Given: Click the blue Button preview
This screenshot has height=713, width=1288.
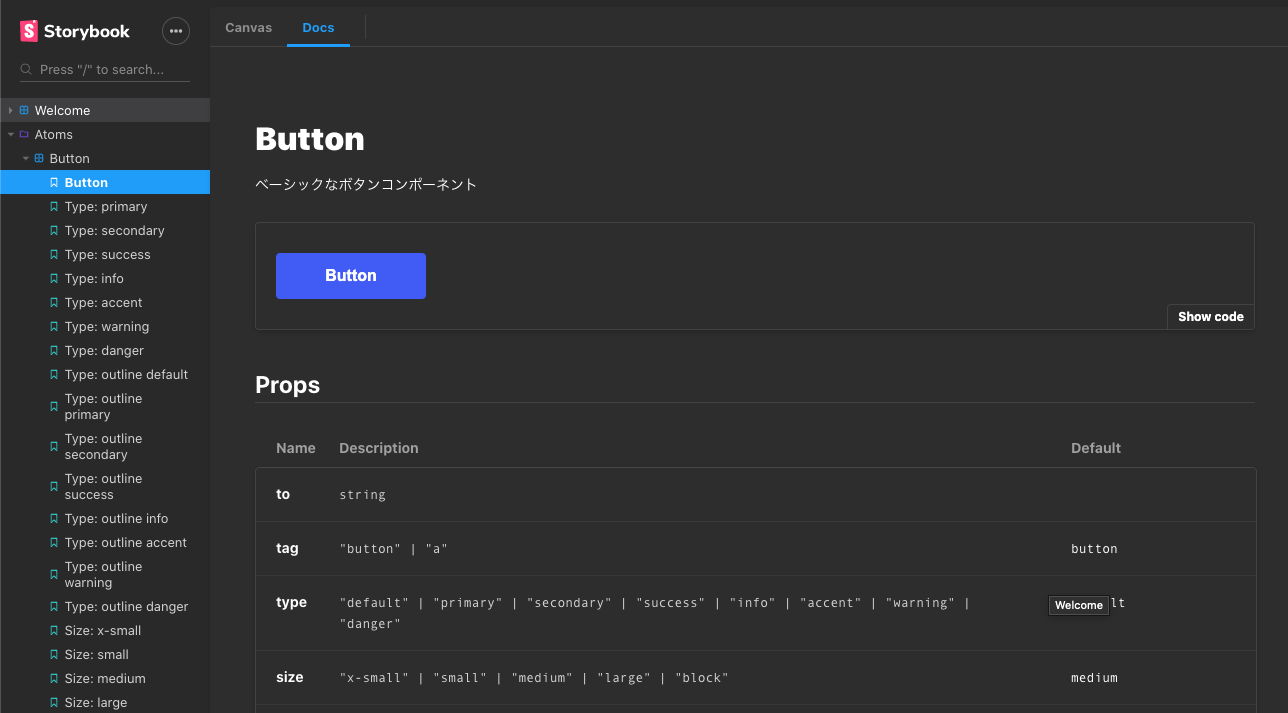Looking at the screenshot, I should 350,276.
